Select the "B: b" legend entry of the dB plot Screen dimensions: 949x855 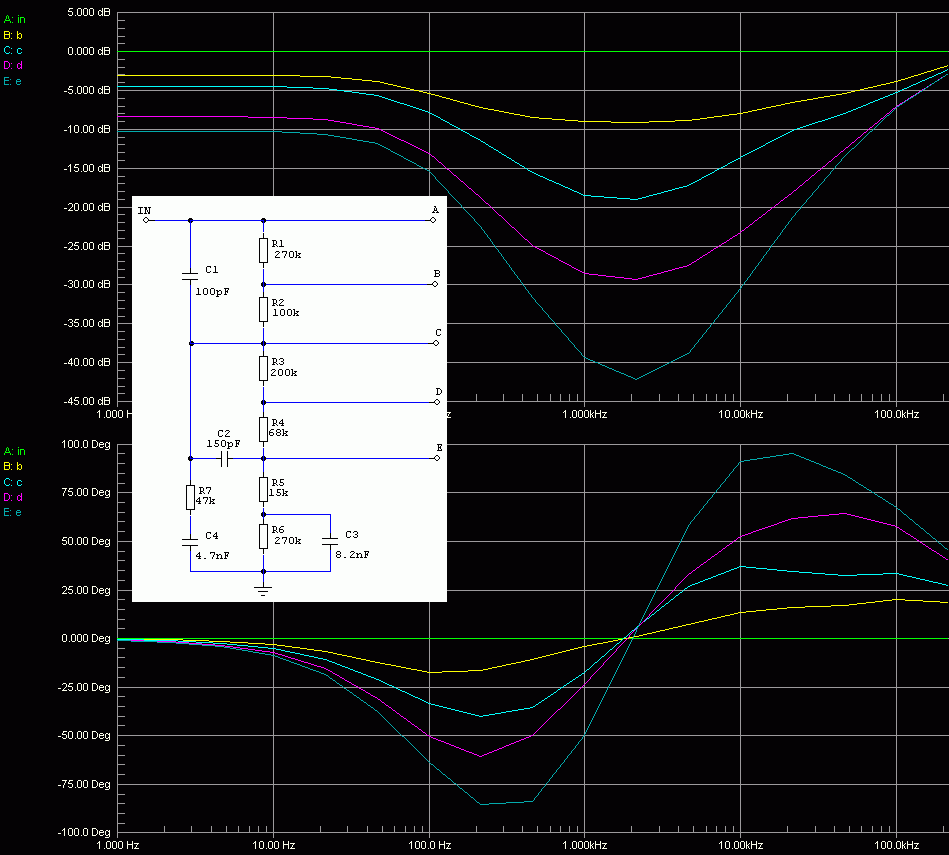(x=13, y=35)
